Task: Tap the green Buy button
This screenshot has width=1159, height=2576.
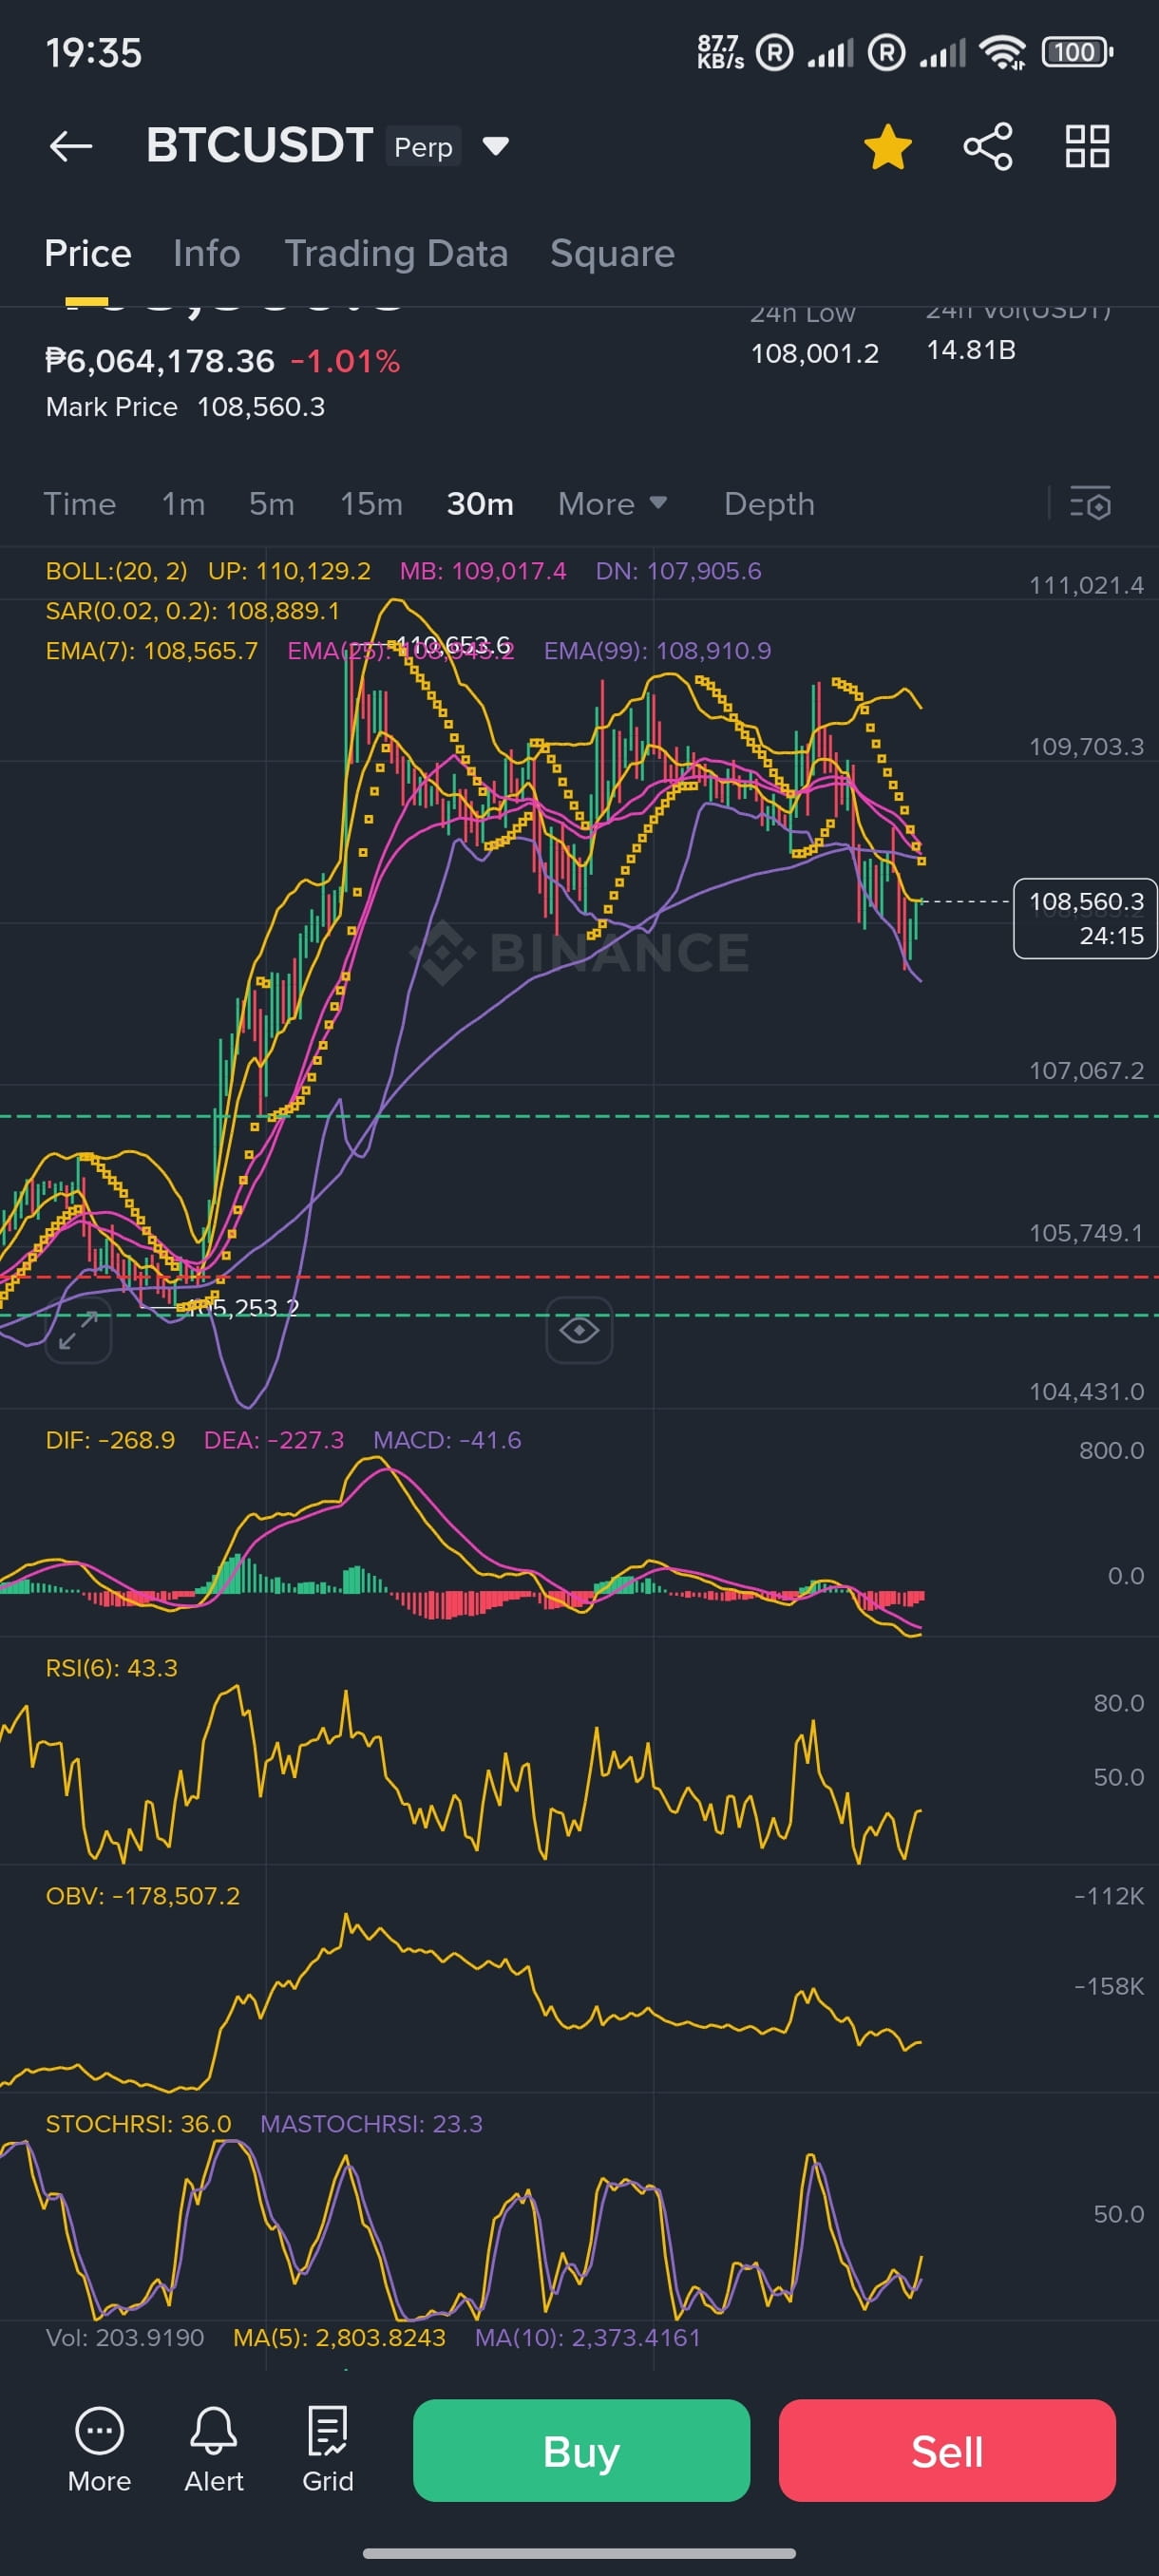Action: click(581, 2450)
